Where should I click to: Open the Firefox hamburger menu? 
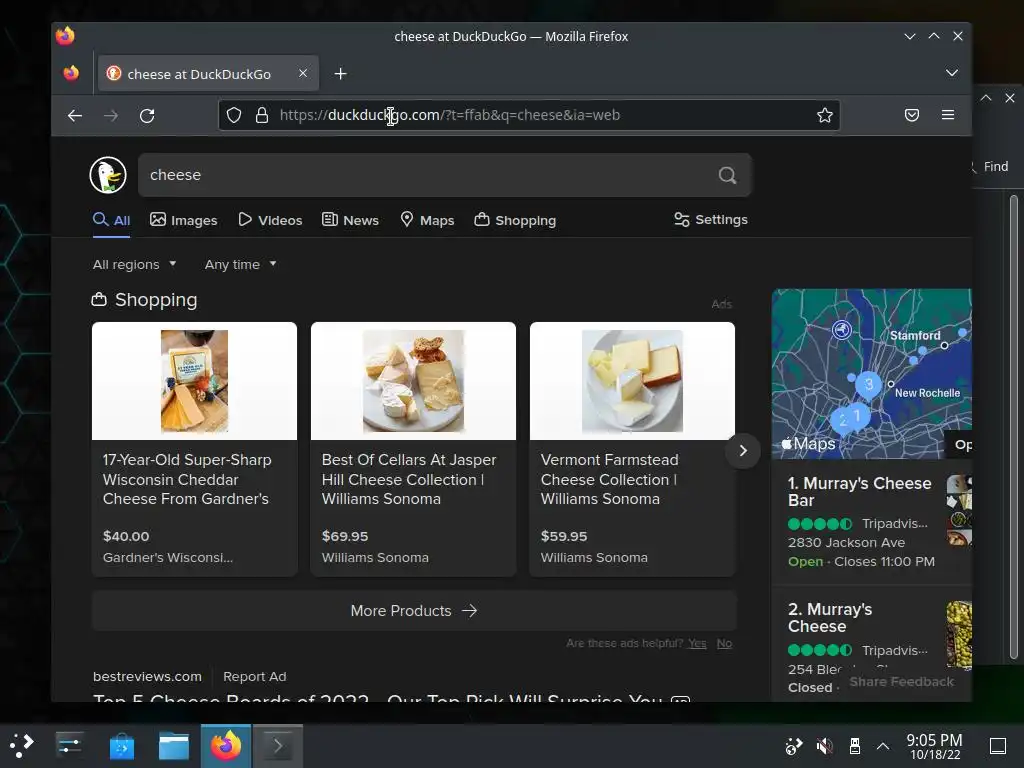948,116
